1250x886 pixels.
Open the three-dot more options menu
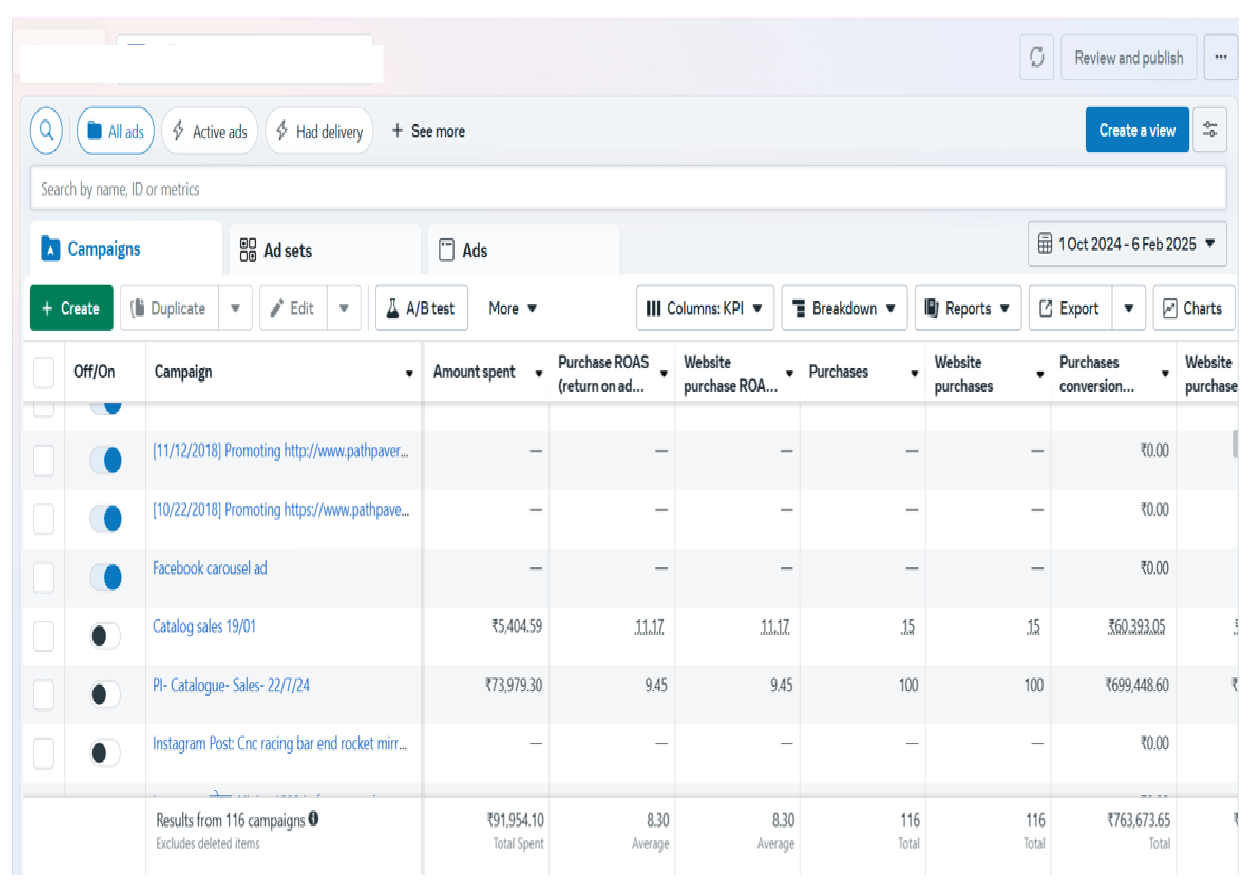(x=1220, y=58)
